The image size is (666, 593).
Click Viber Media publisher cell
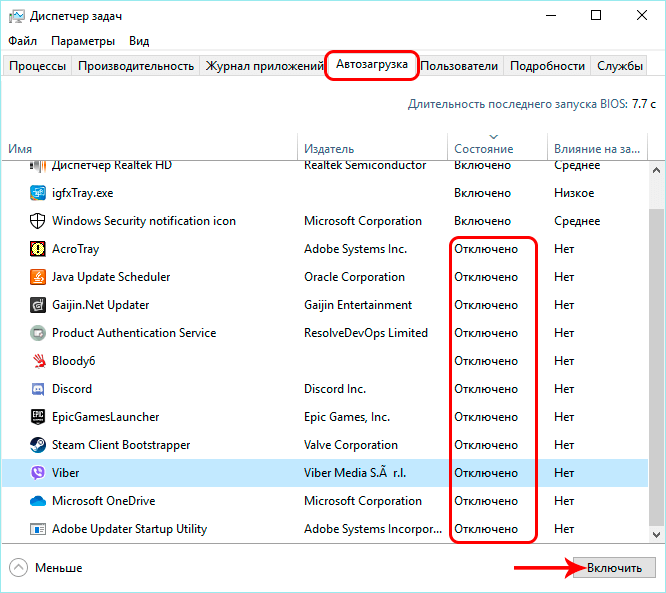[x=355, y=473]
